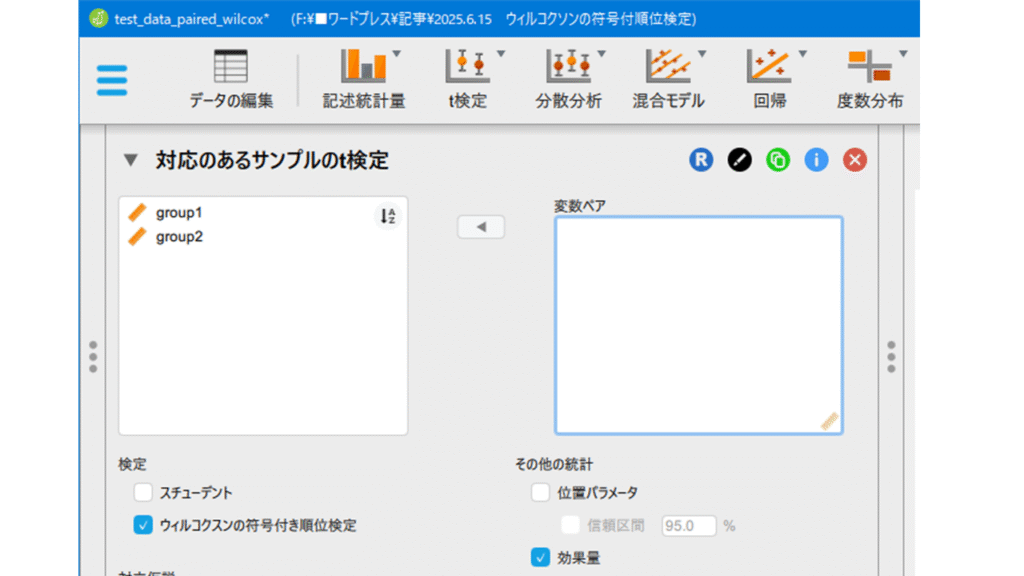
Task: Close analysis with red X icon
Action: 854,160
